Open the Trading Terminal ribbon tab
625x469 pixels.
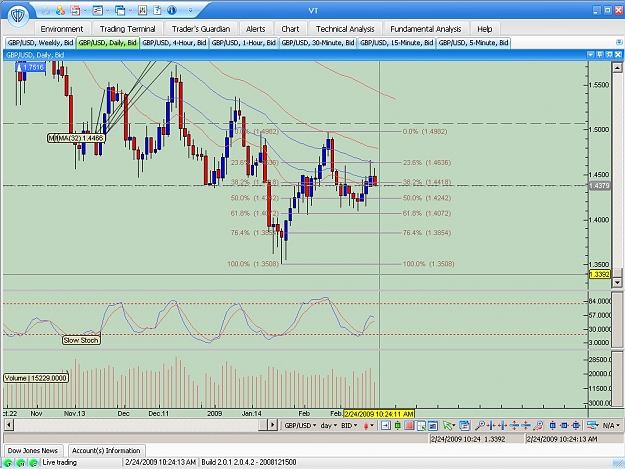tap(128, 29)
